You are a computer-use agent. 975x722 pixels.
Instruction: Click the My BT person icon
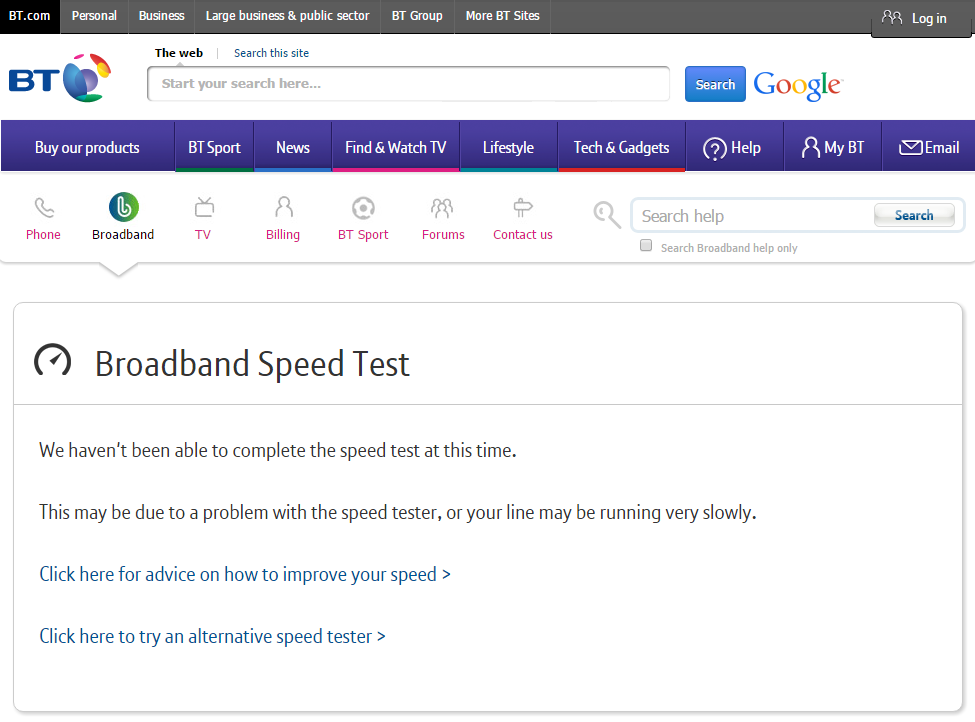click(x=810, y=147)
